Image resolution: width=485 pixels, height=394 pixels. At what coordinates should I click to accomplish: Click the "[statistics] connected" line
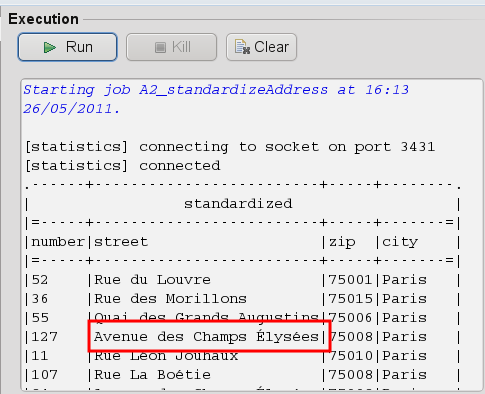click(123, 166)
